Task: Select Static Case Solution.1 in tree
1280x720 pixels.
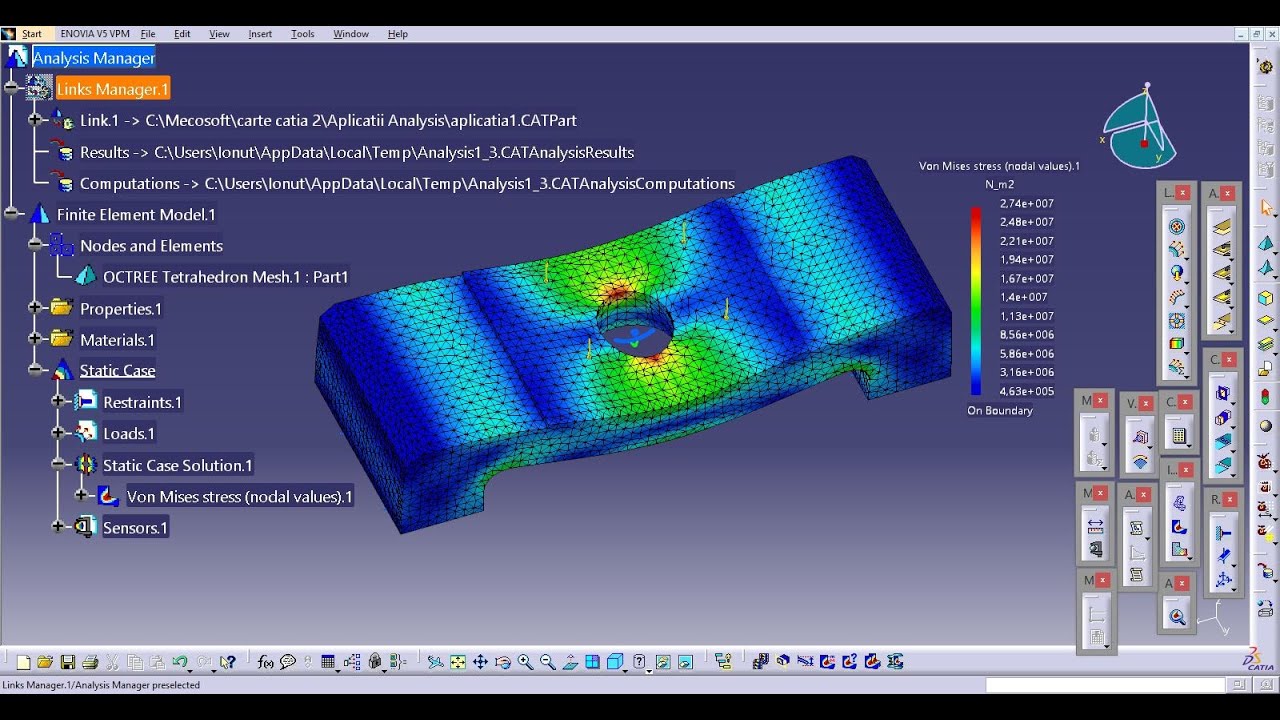Action: (178, 465)
